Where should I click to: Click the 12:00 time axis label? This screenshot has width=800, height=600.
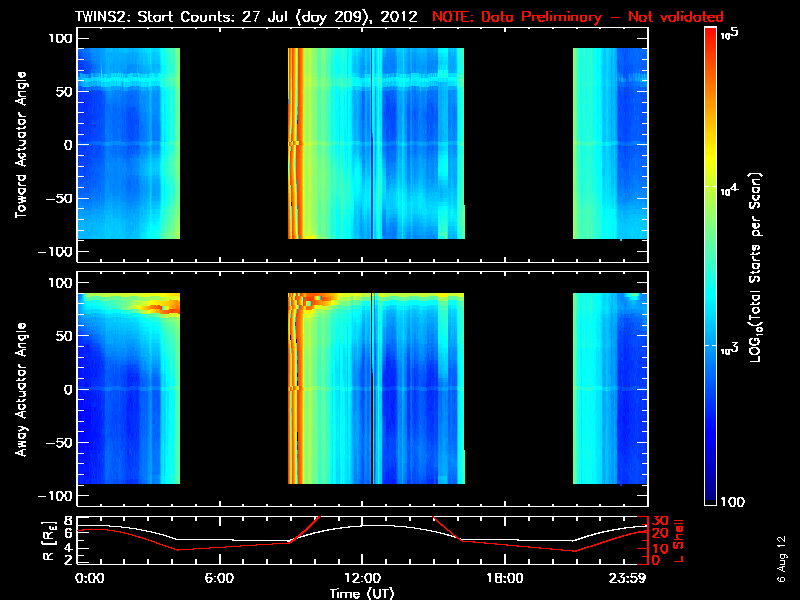point(362,578)
